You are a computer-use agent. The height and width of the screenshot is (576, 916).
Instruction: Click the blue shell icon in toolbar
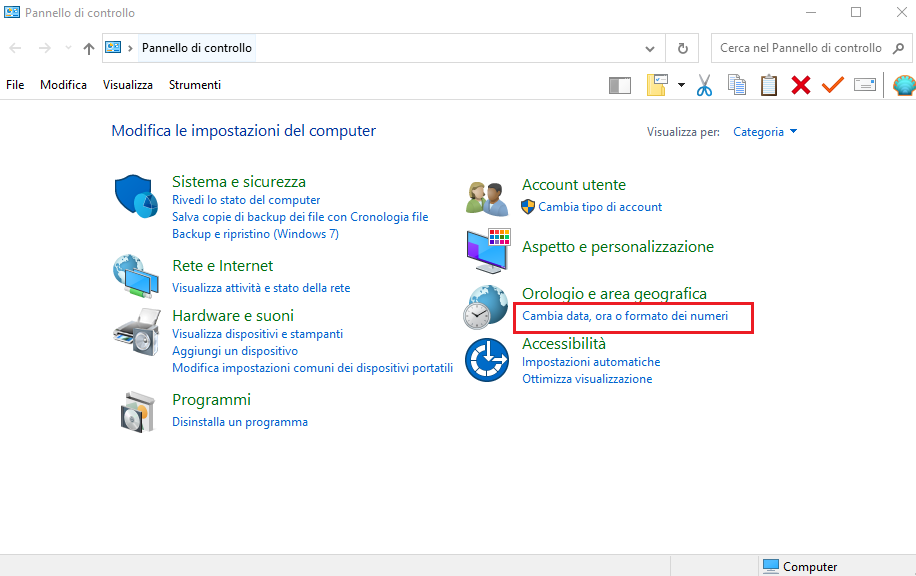point(904,85)
